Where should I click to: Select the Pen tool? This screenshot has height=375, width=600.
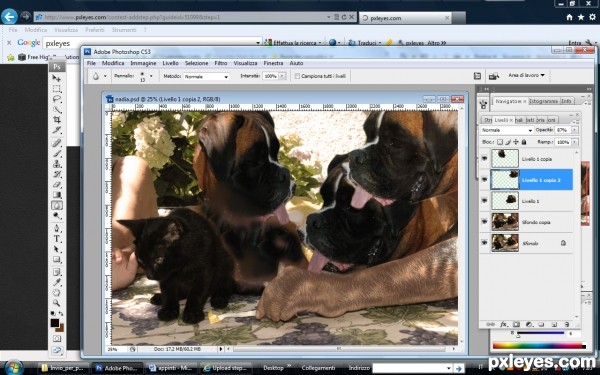(57, 228)
